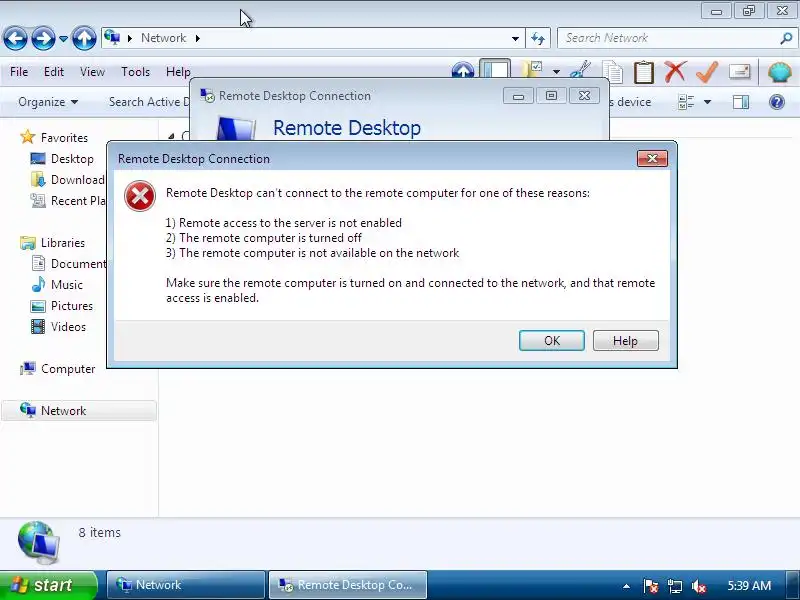This screenshot has height=600, width=800.
Task: Toggle the navigation pane toolbar button
Action: coord(495,70)
